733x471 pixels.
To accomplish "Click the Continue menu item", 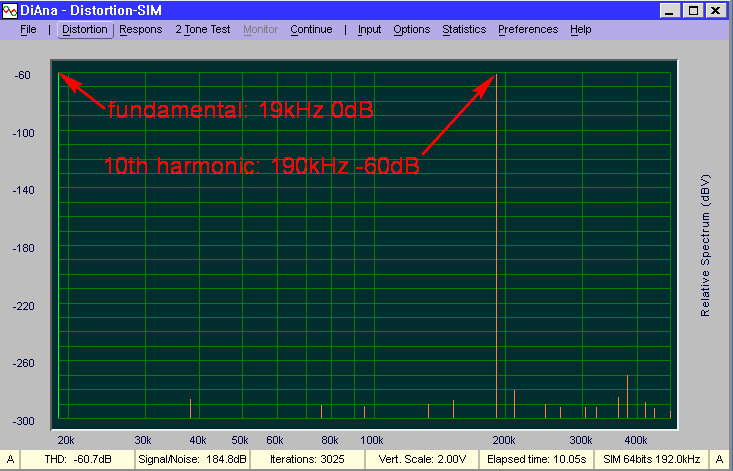I will pos(311,29).
